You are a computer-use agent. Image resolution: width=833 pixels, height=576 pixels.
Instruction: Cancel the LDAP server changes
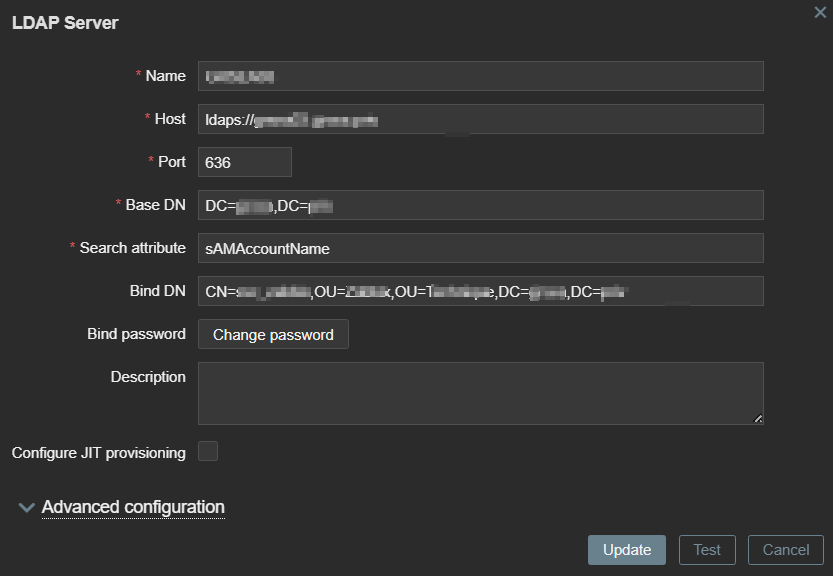pos(785,549)
